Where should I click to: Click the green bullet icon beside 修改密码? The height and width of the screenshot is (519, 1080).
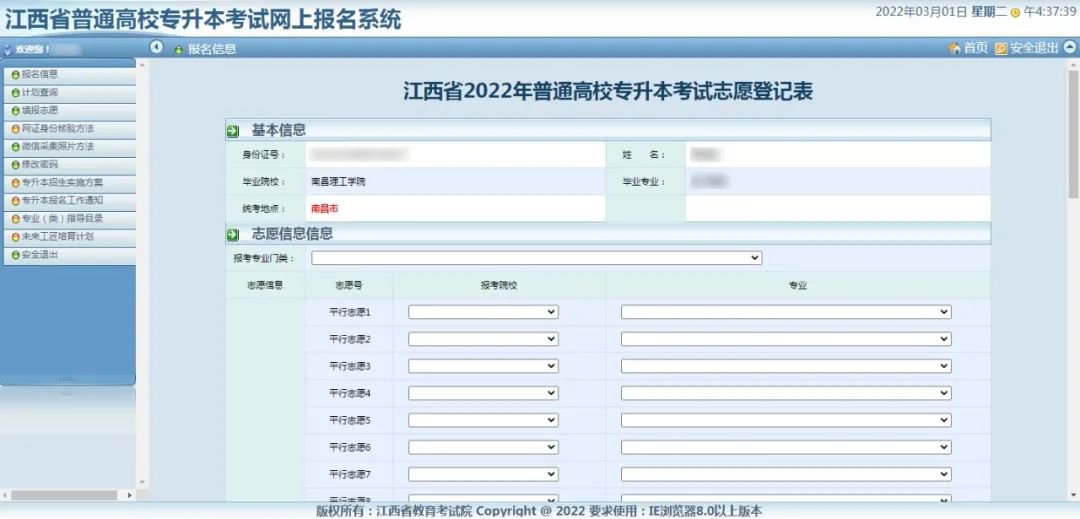point(15,165)
